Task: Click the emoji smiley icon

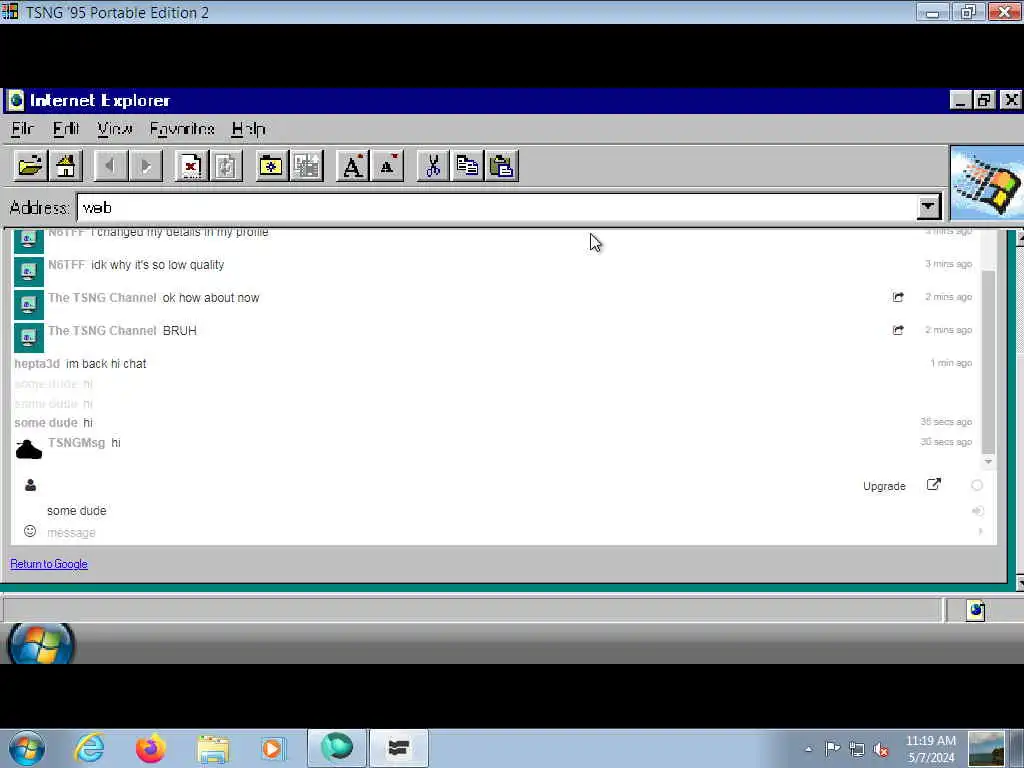Action: click(30, 531)
